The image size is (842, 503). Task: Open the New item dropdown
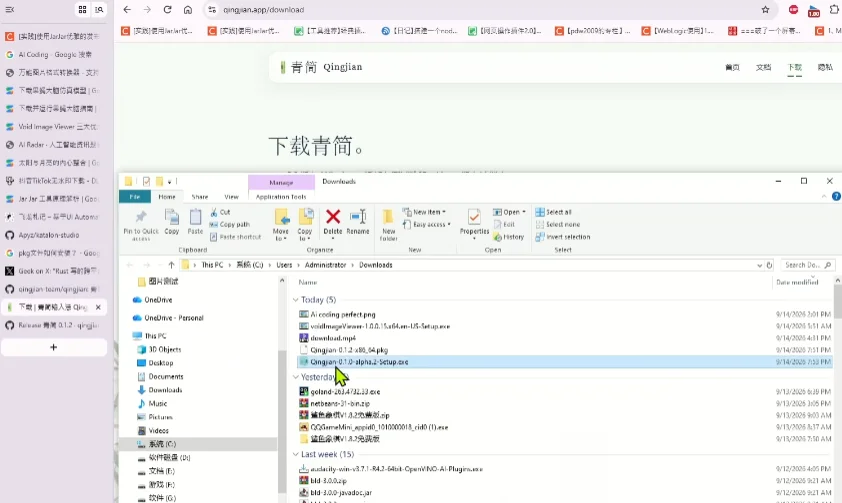tap(424, 212)
